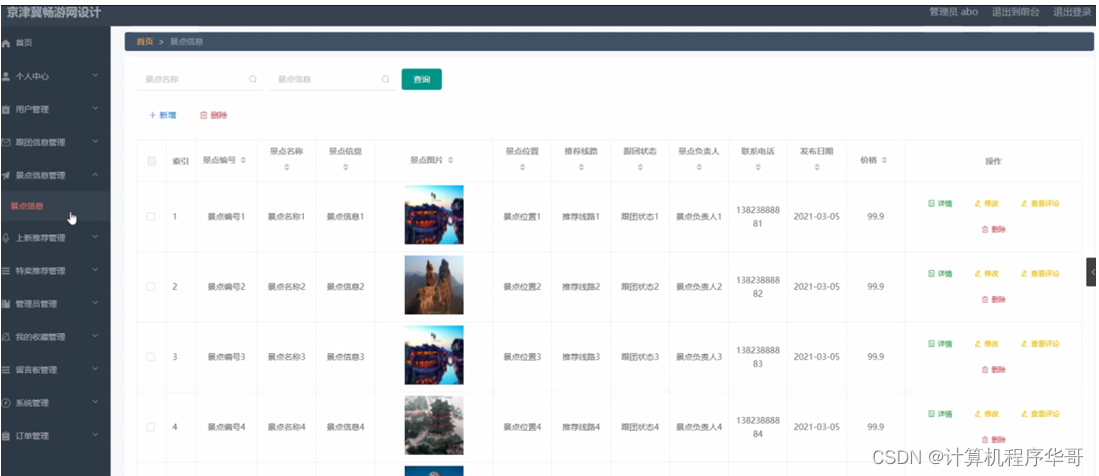Viewport: 1099px width, 476px height.
Task: Click the 上新推荐管理 microphone icon
Action: (x=6, y=238)
